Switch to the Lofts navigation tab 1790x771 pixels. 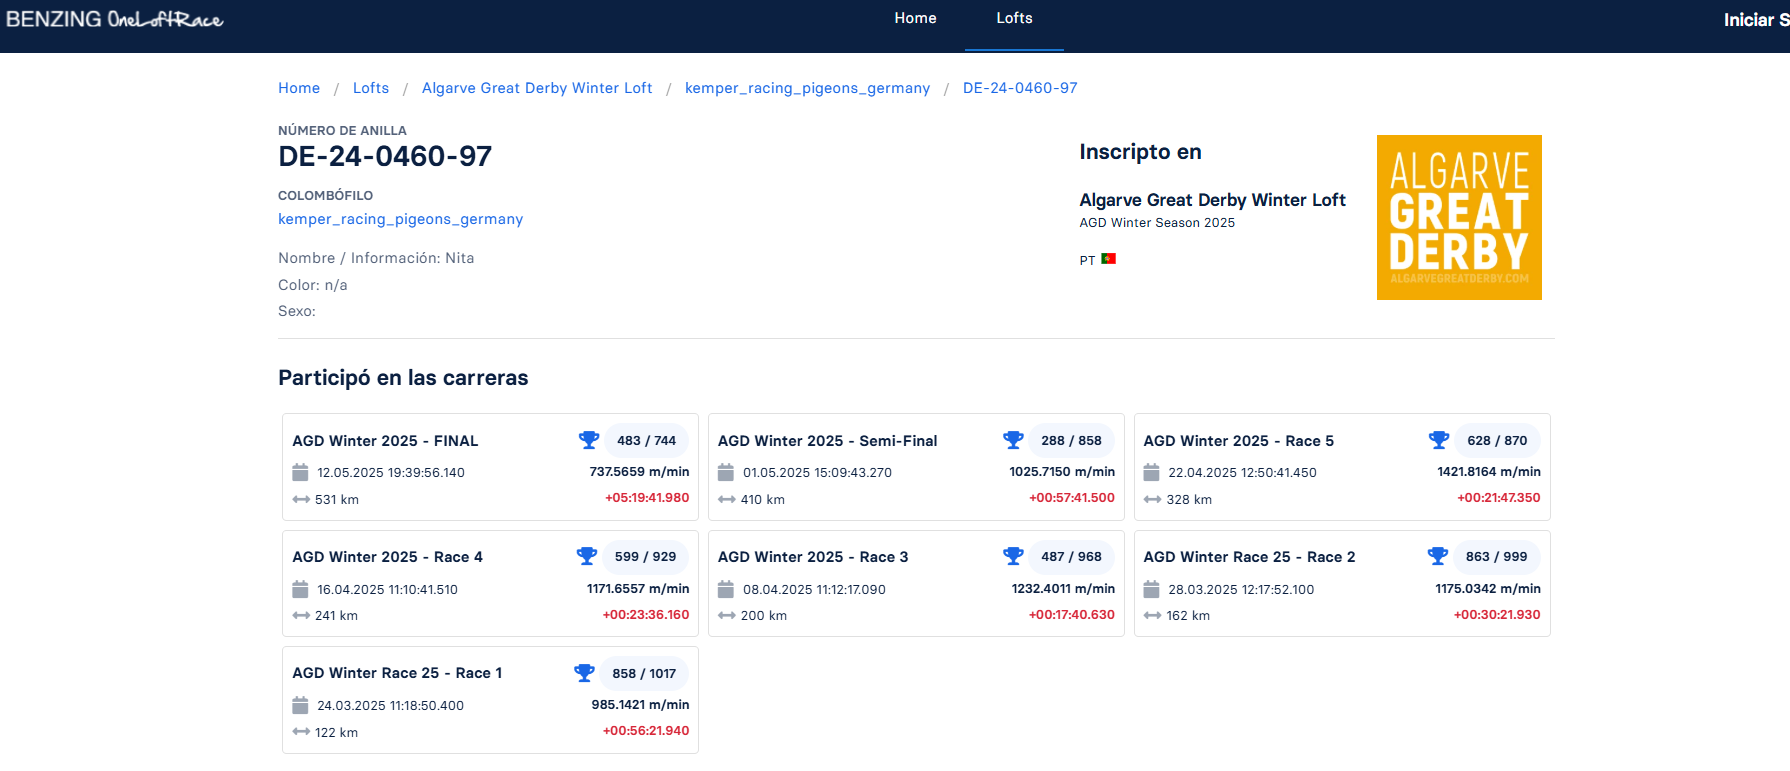[x=1014, y=18]
